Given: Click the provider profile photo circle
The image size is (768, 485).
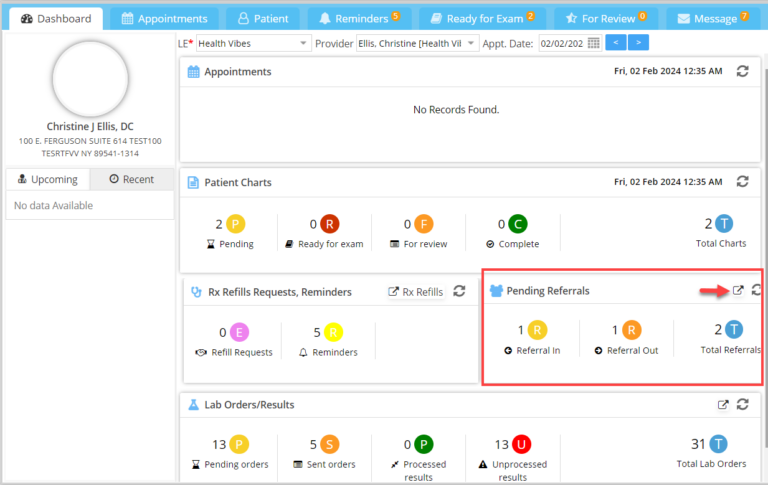Looking at the screenshot, I should click(90, 78).
